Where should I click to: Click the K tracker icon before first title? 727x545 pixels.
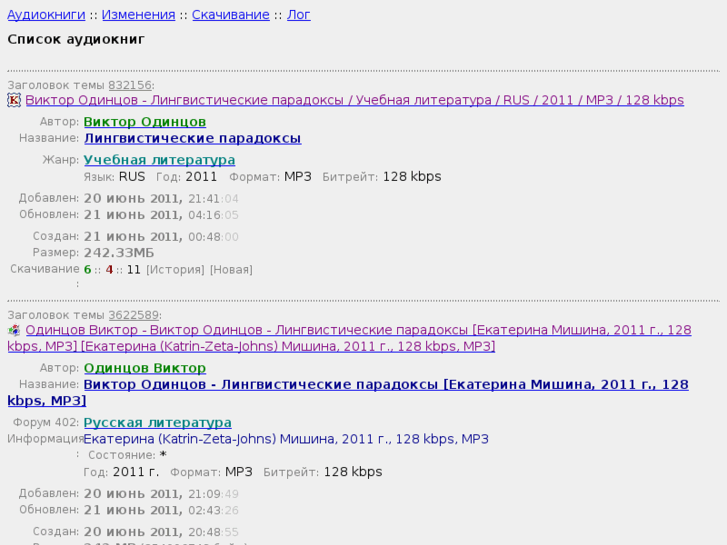point(14,100)
